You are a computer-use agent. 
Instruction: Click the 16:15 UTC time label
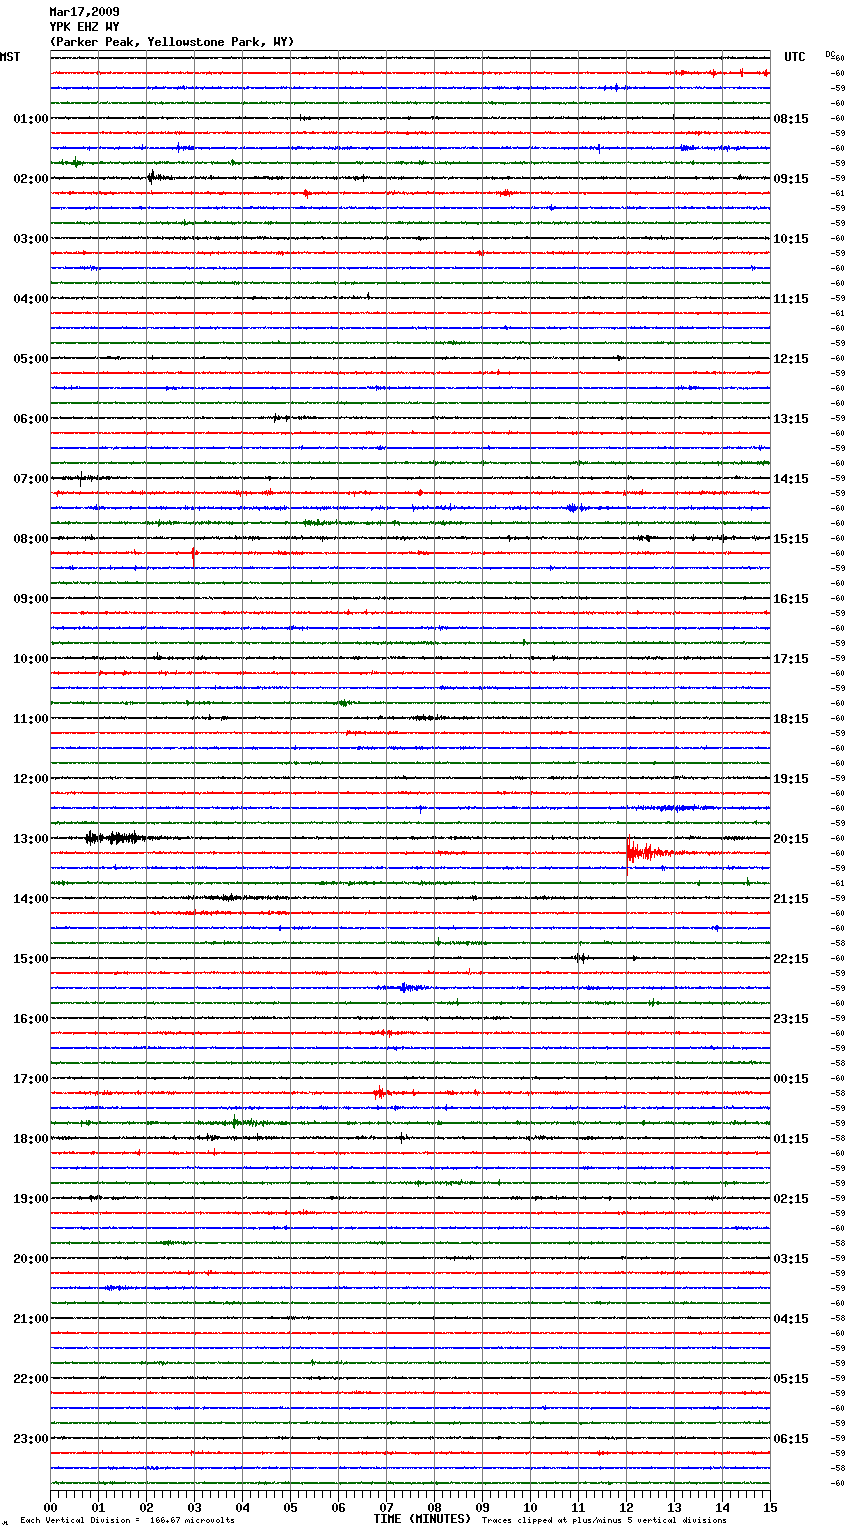tap(791, 599)
